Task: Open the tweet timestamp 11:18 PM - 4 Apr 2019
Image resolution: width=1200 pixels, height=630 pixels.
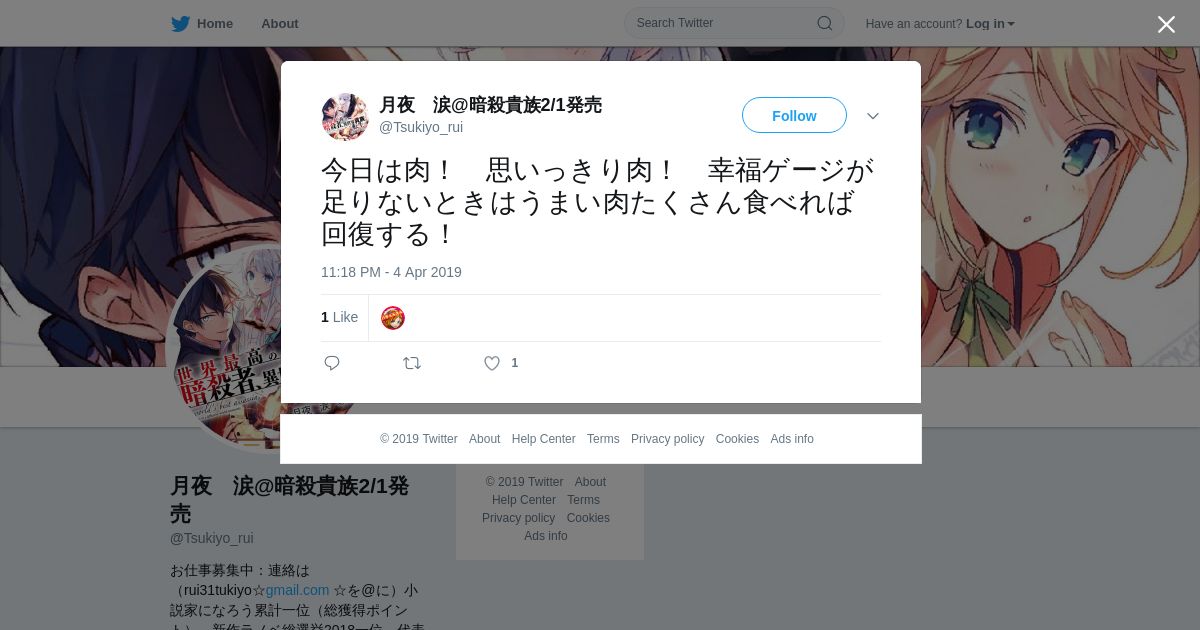Action: point(391,272)
